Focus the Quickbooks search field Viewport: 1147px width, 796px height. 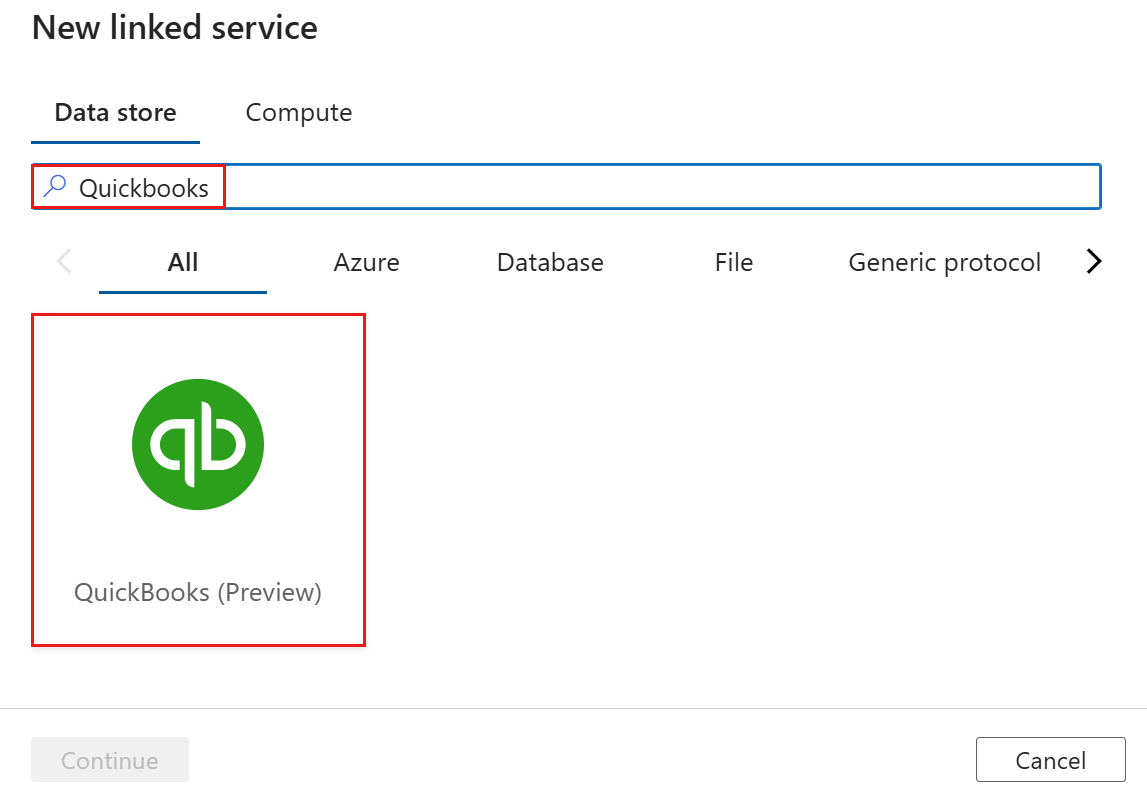point(566,187)
